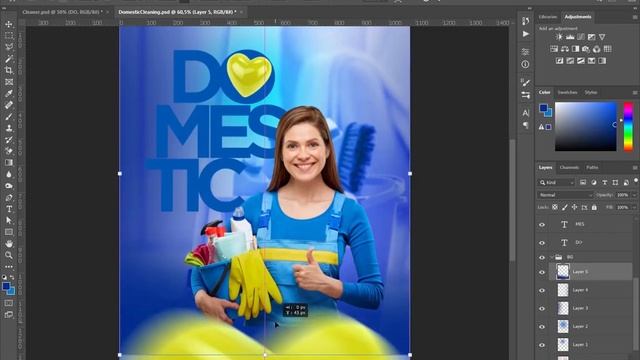Image resolution: width=640 pixels, height=360 pixels.
Task: Add a Curves adjustment
Action: [581, 37]
